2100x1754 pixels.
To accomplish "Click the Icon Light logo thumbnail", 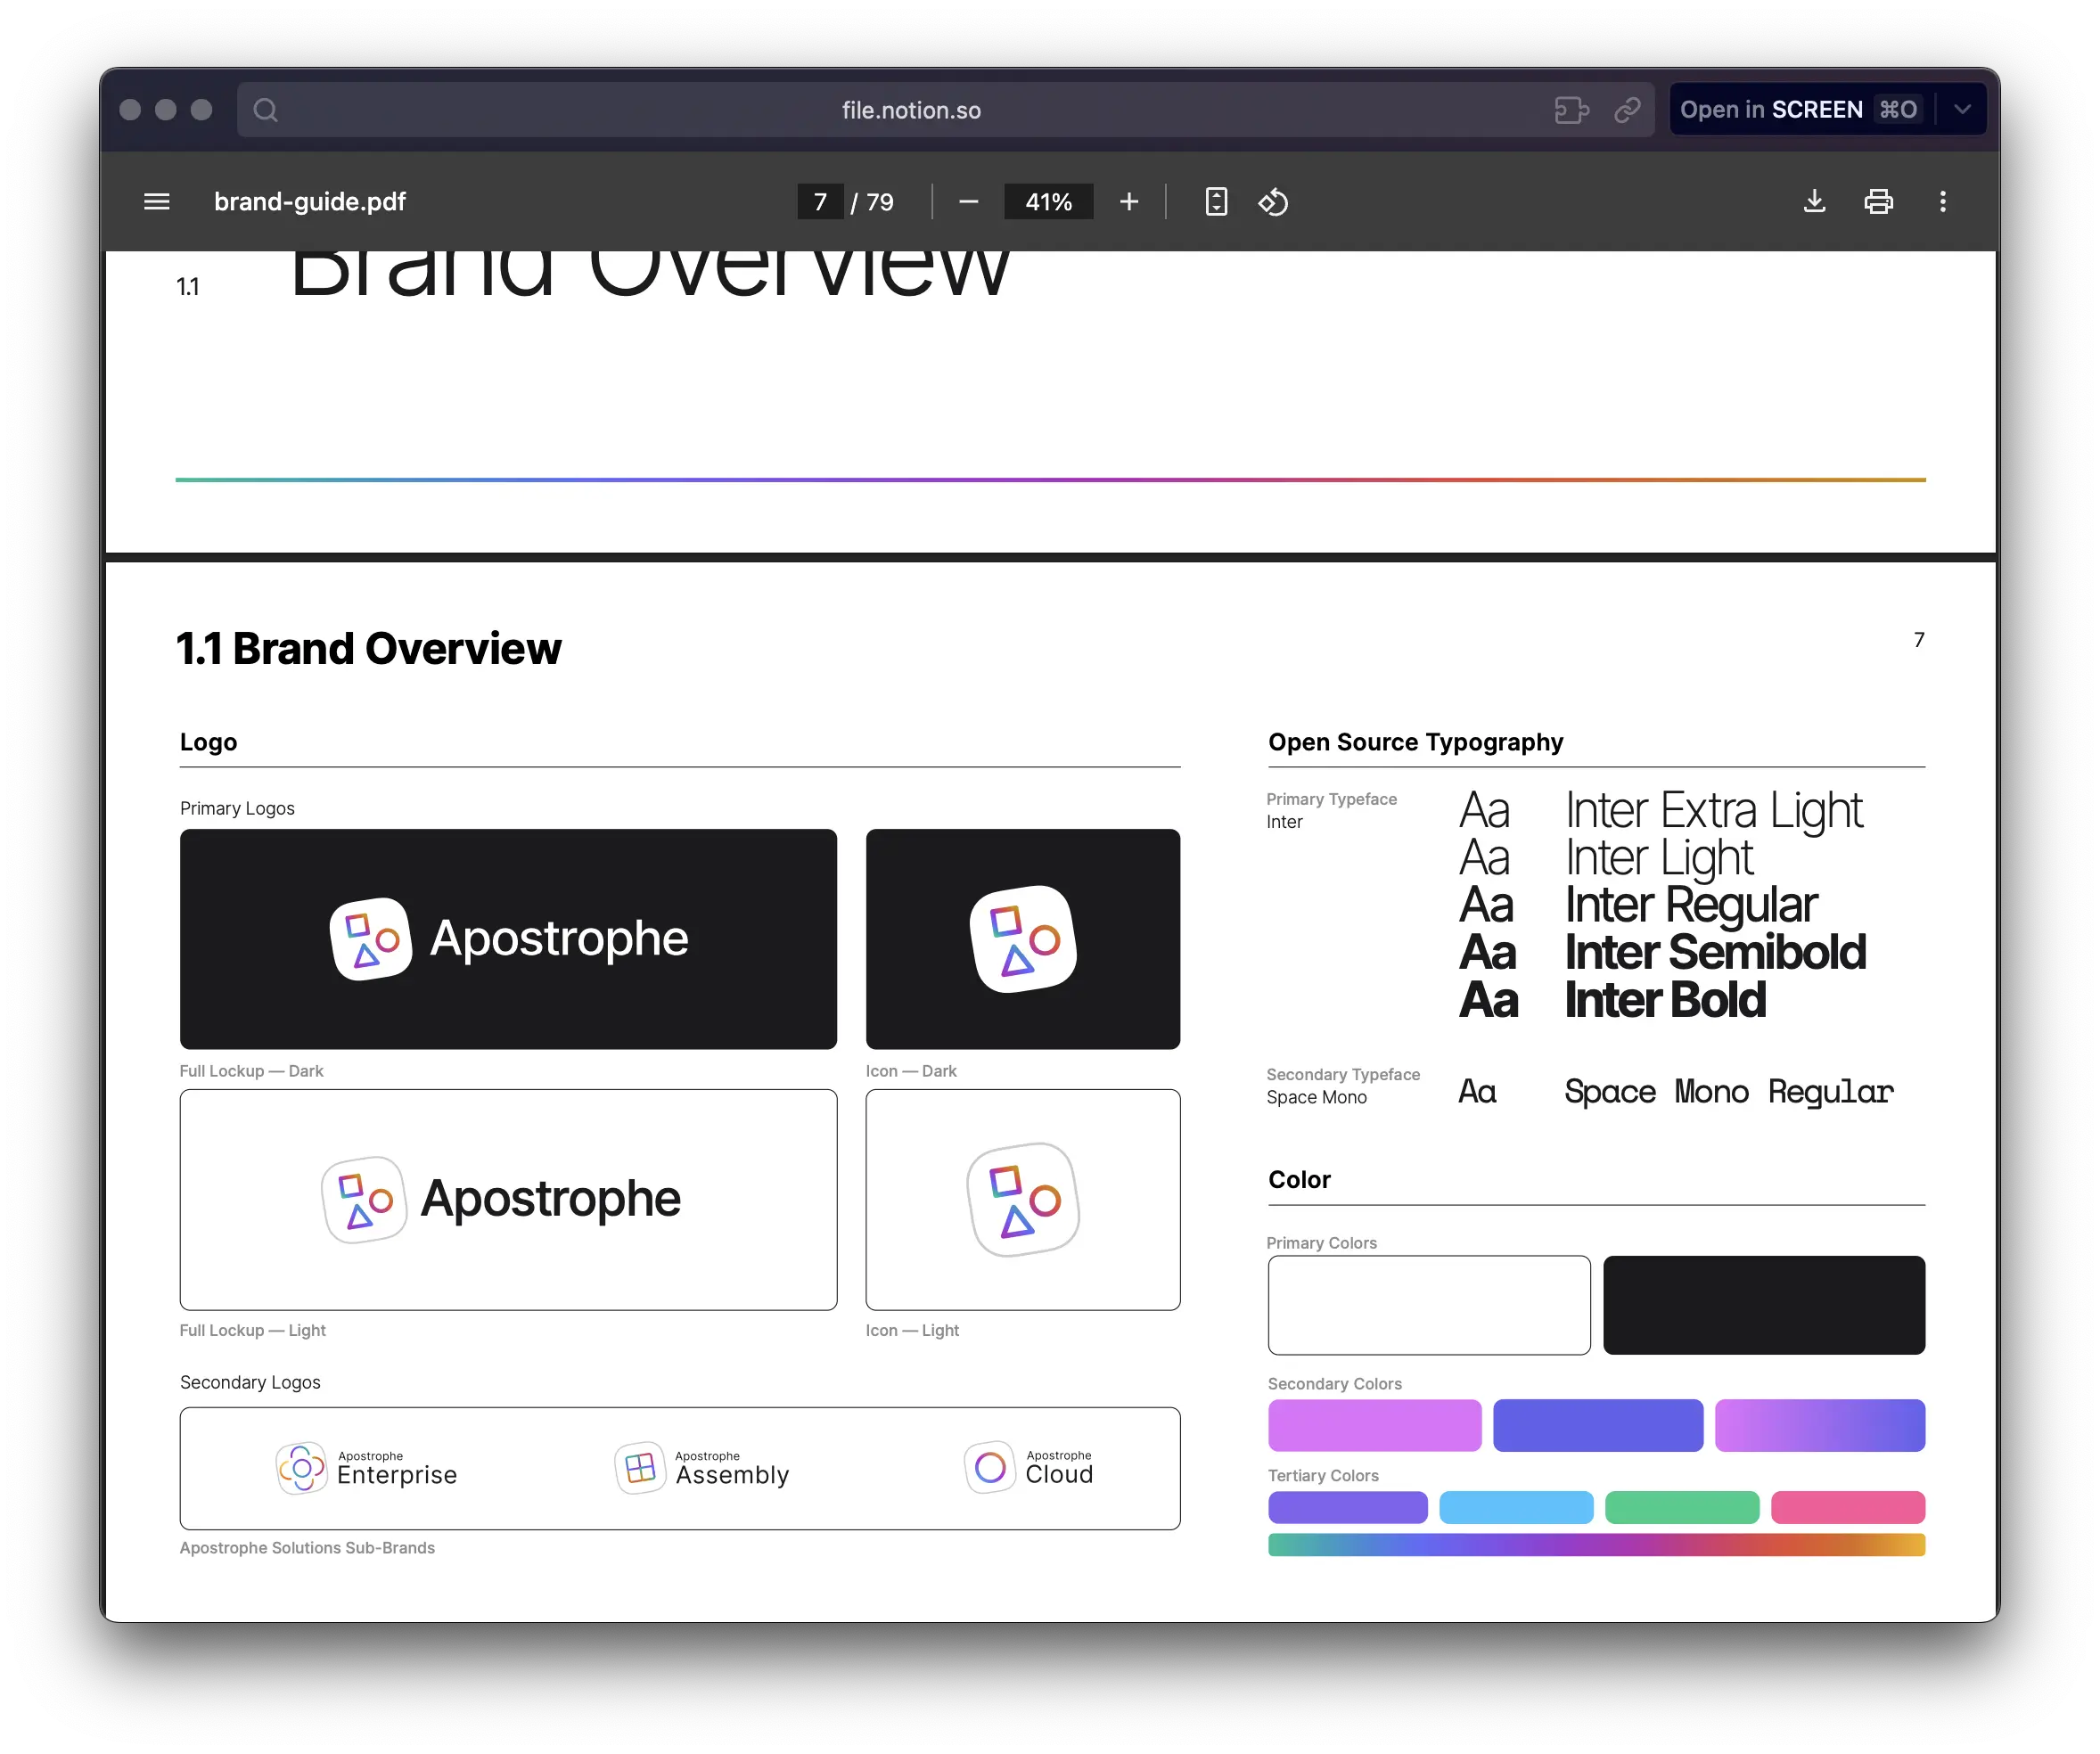I will click(x=1023, y=1200).
